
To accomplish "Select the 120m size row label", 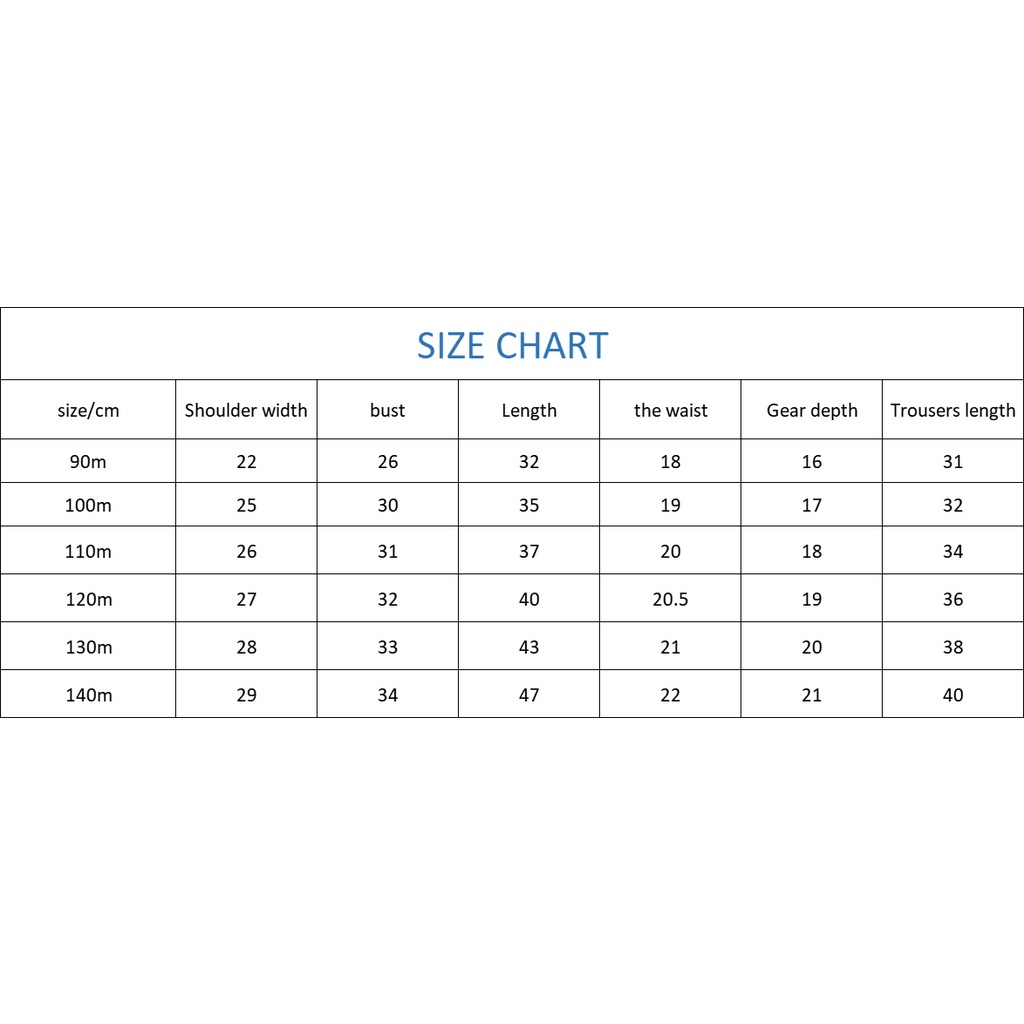I will [88, 599].
